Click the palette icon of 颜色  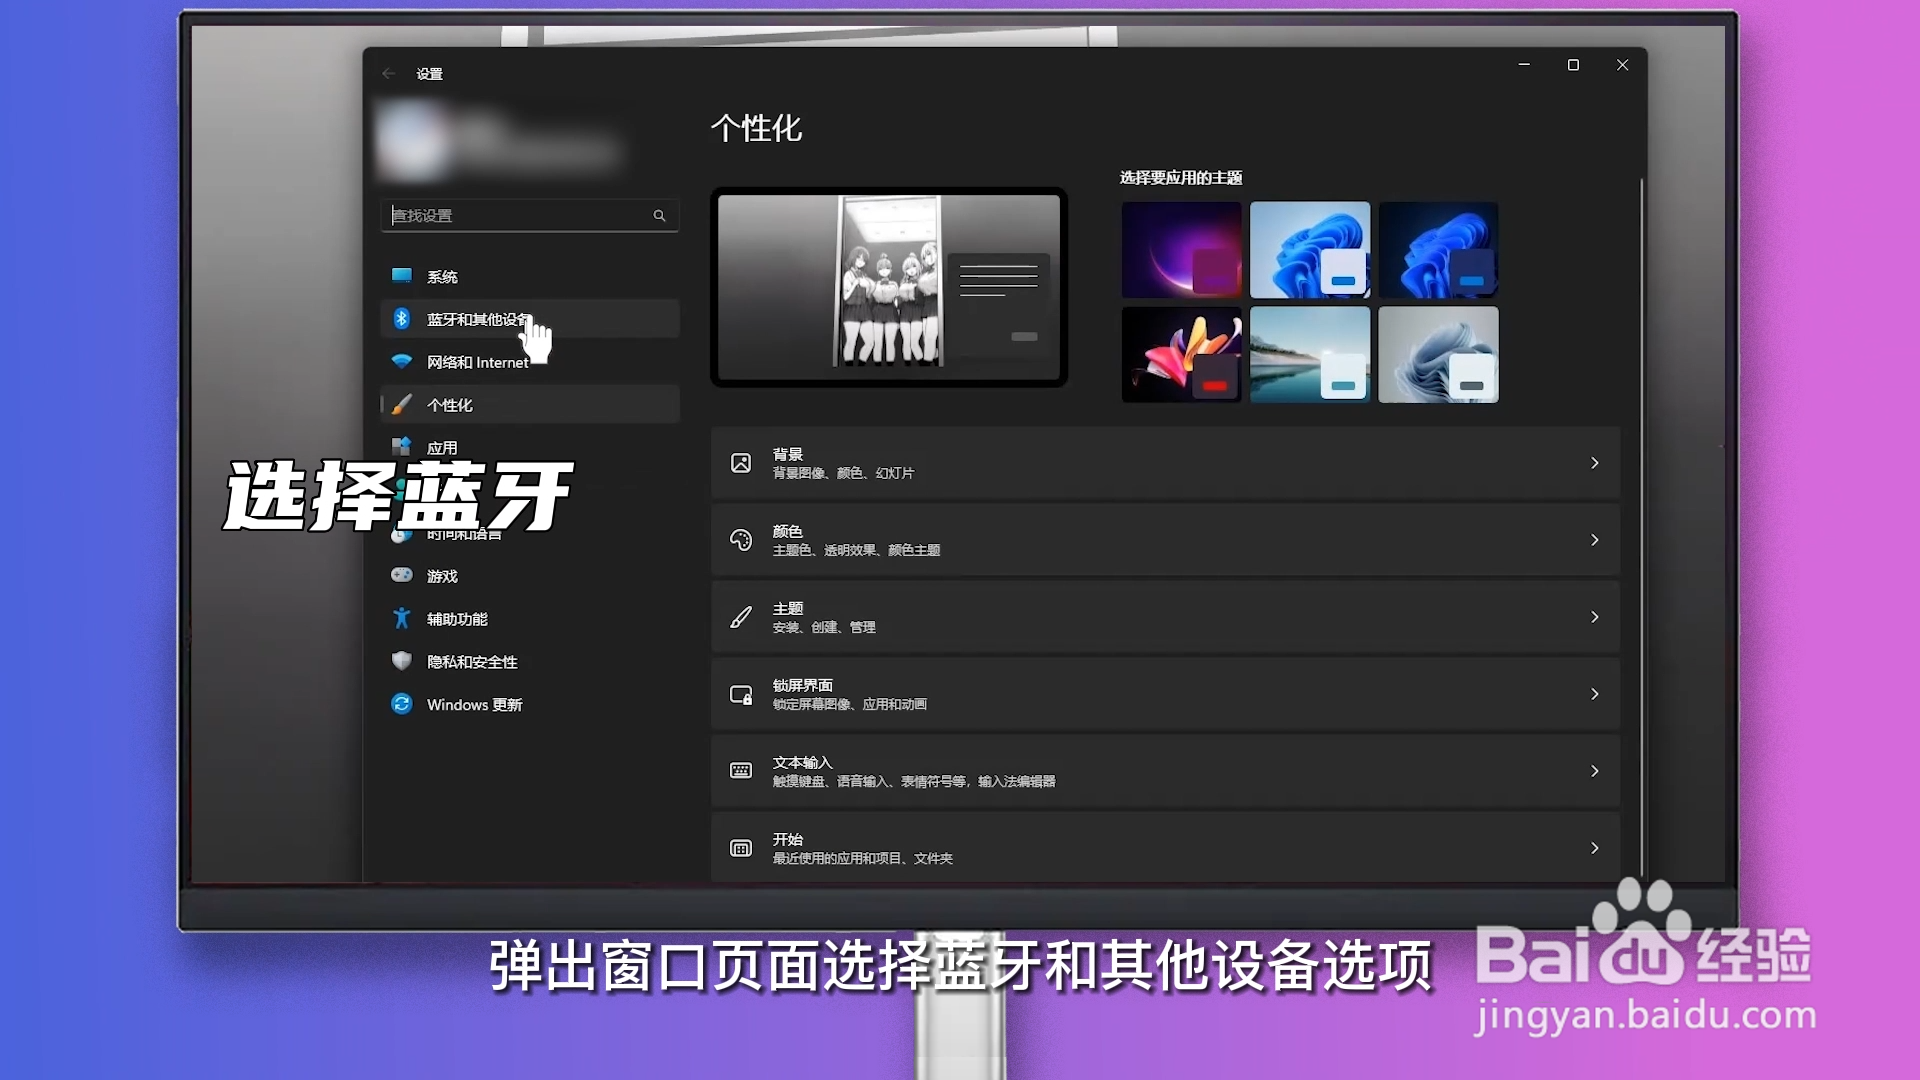741,540
